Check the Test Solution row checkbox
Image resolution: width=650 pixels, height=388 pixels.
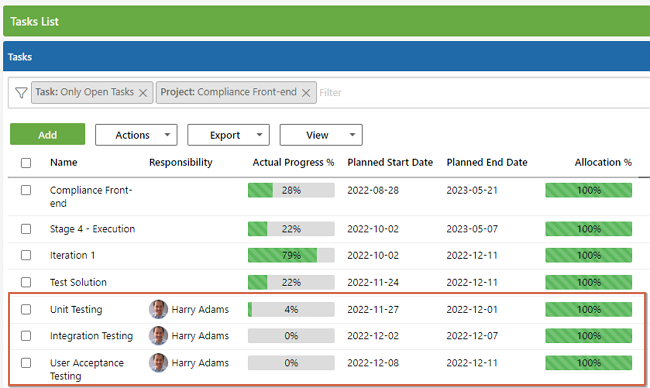tap(26, 282)
